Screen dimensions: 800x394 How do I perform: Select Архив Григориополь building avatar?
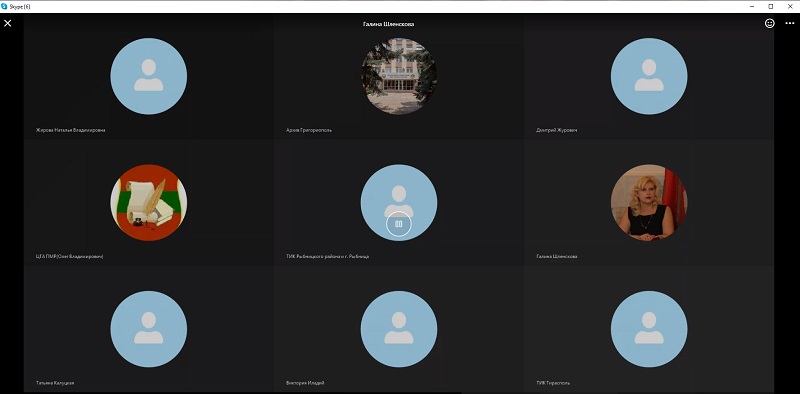pos(399,76)
